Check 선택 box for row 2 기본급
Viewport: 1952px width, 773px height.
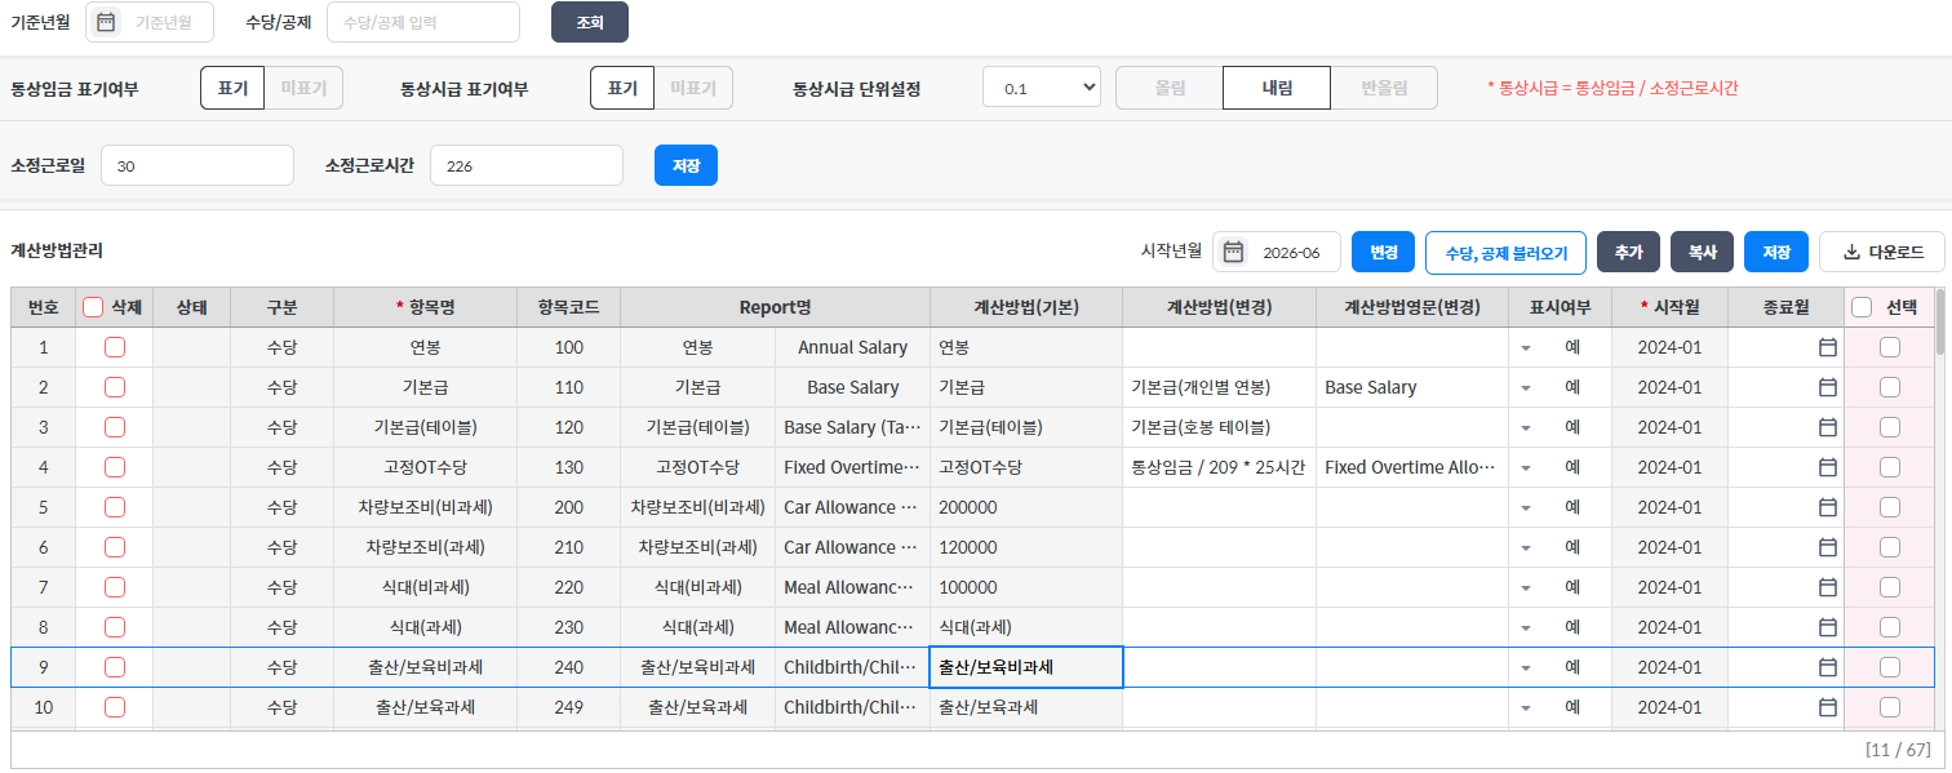(x=1889, y=387)
